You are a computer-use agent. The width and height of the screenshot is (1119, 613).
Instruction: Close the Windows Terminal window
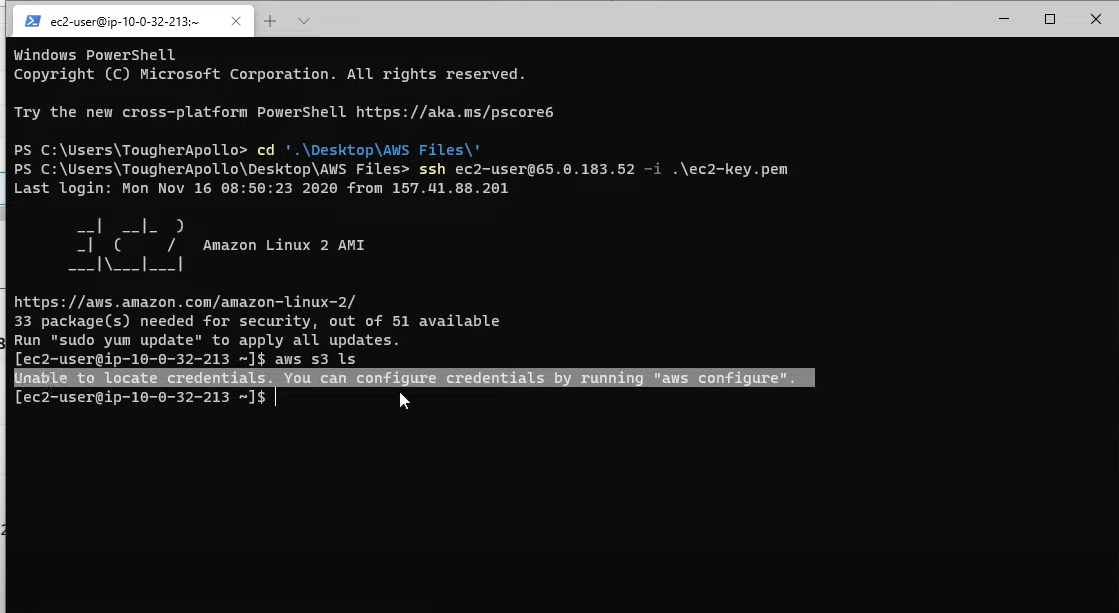1095,19
